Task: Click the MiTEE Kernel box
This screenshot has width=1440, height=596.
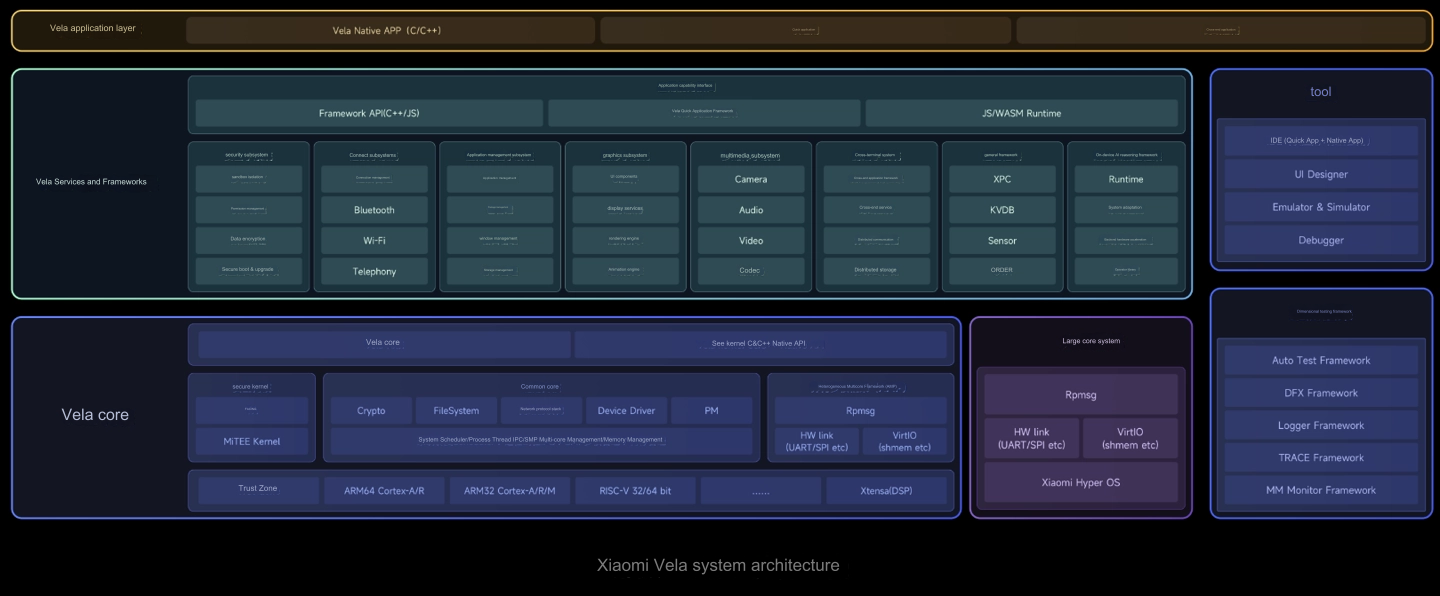Action: [x=252, y=441]
